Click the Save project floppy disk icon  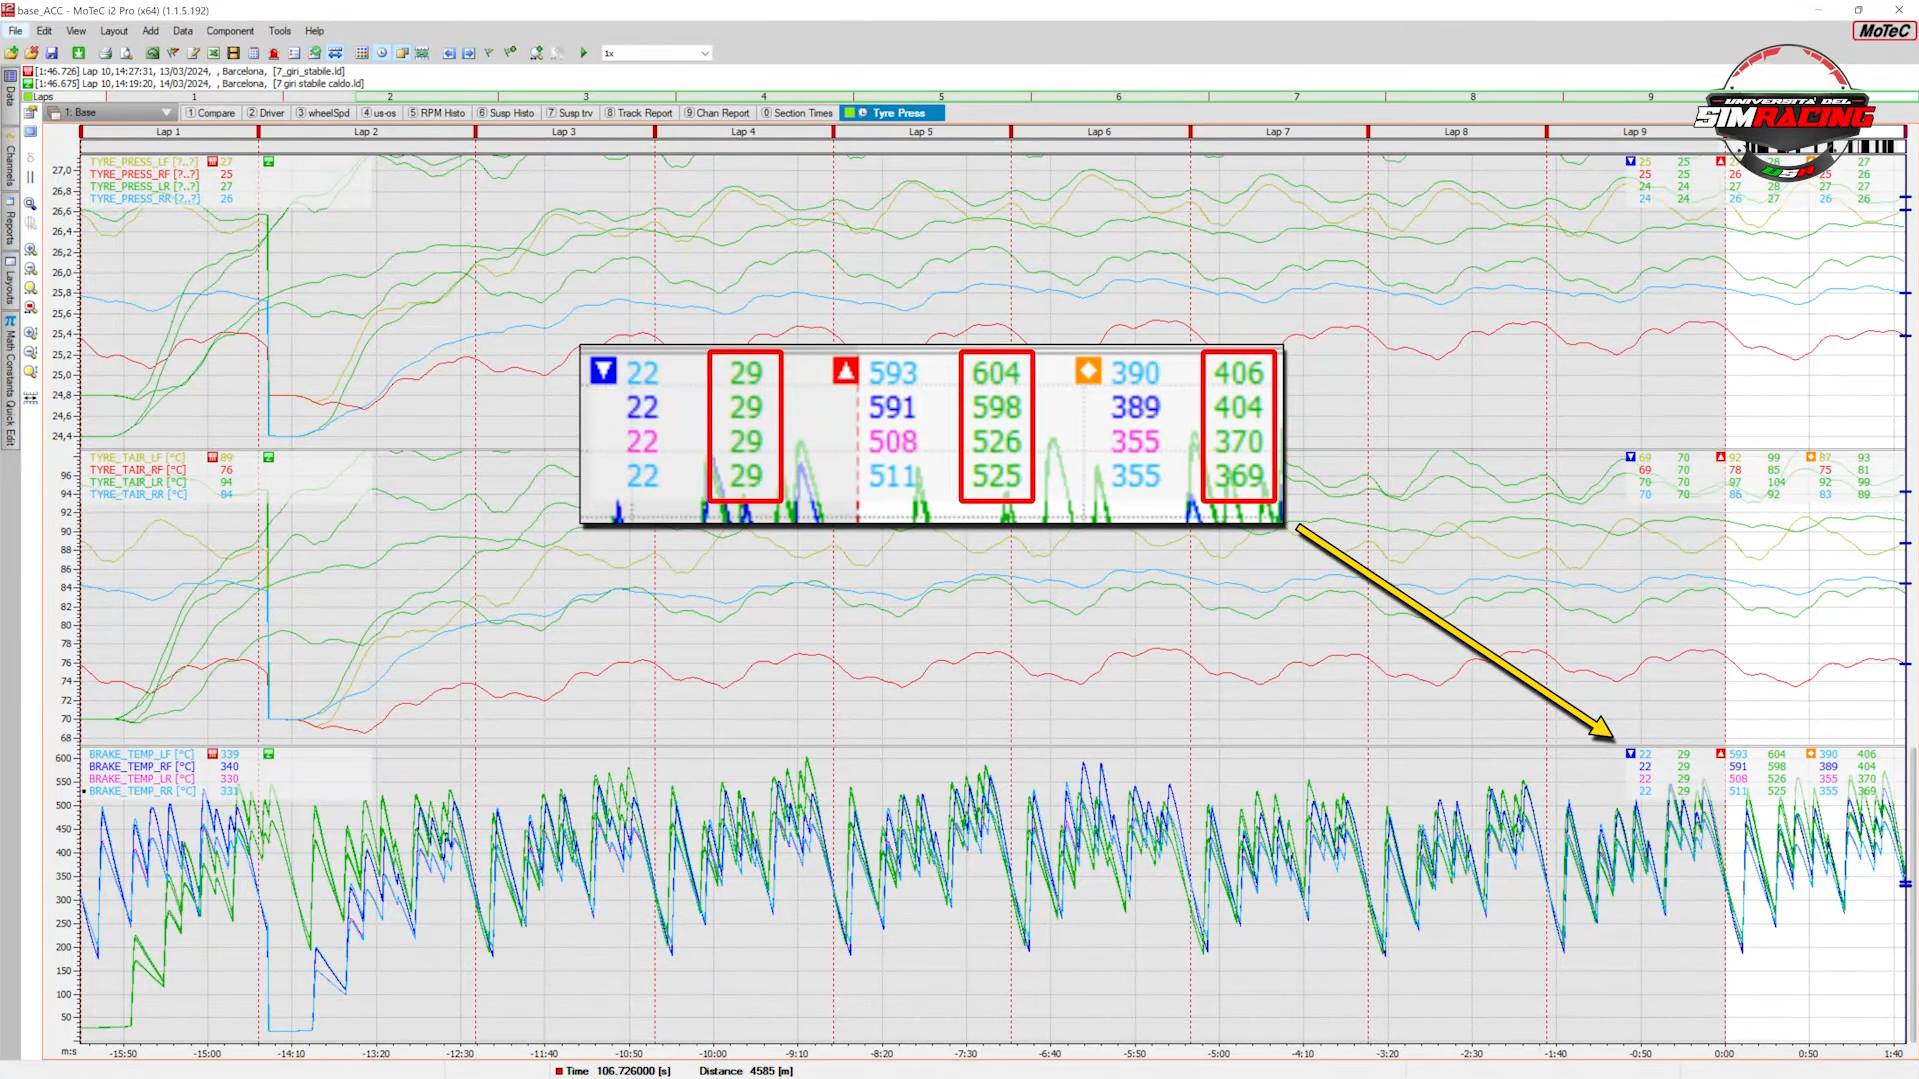52,53
